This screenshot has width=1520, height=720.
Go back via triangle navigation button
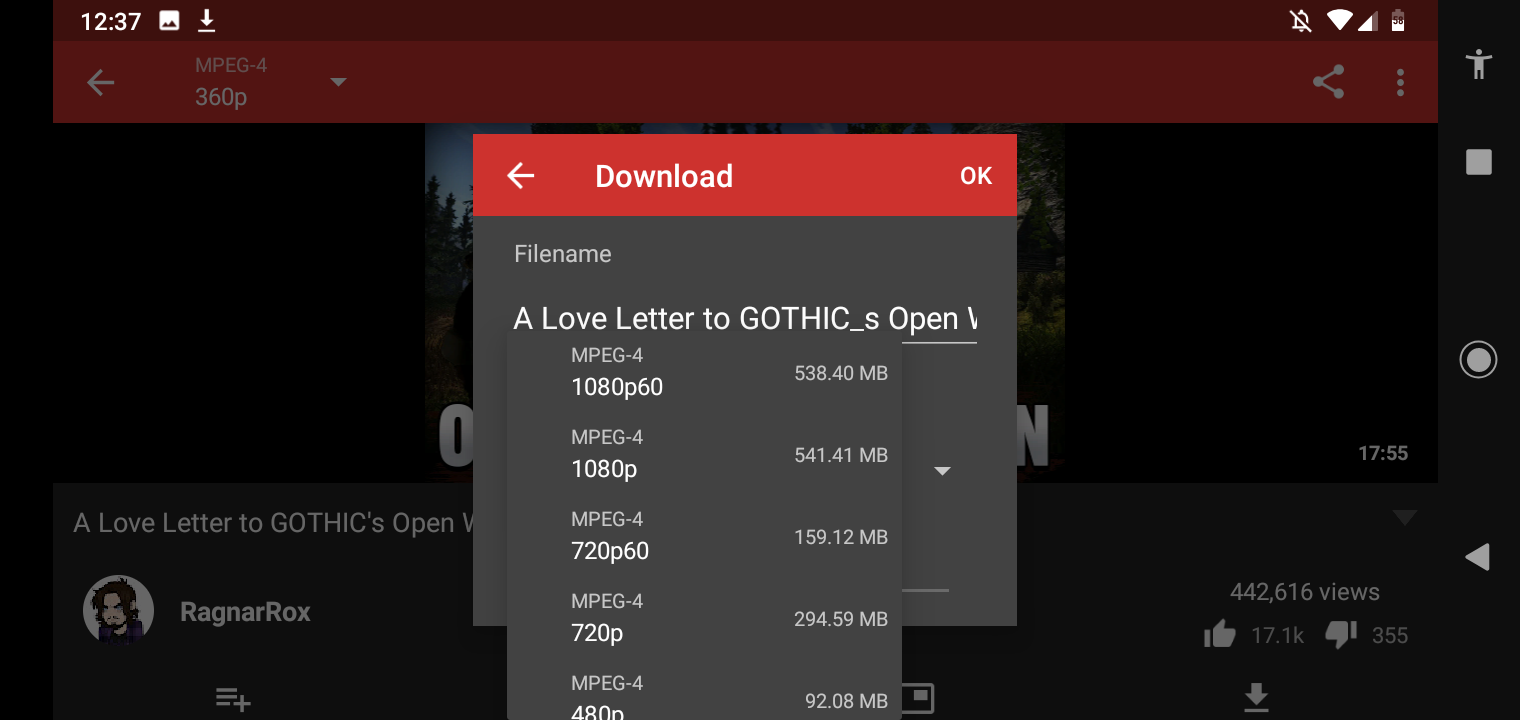(x=1478, y=557)
